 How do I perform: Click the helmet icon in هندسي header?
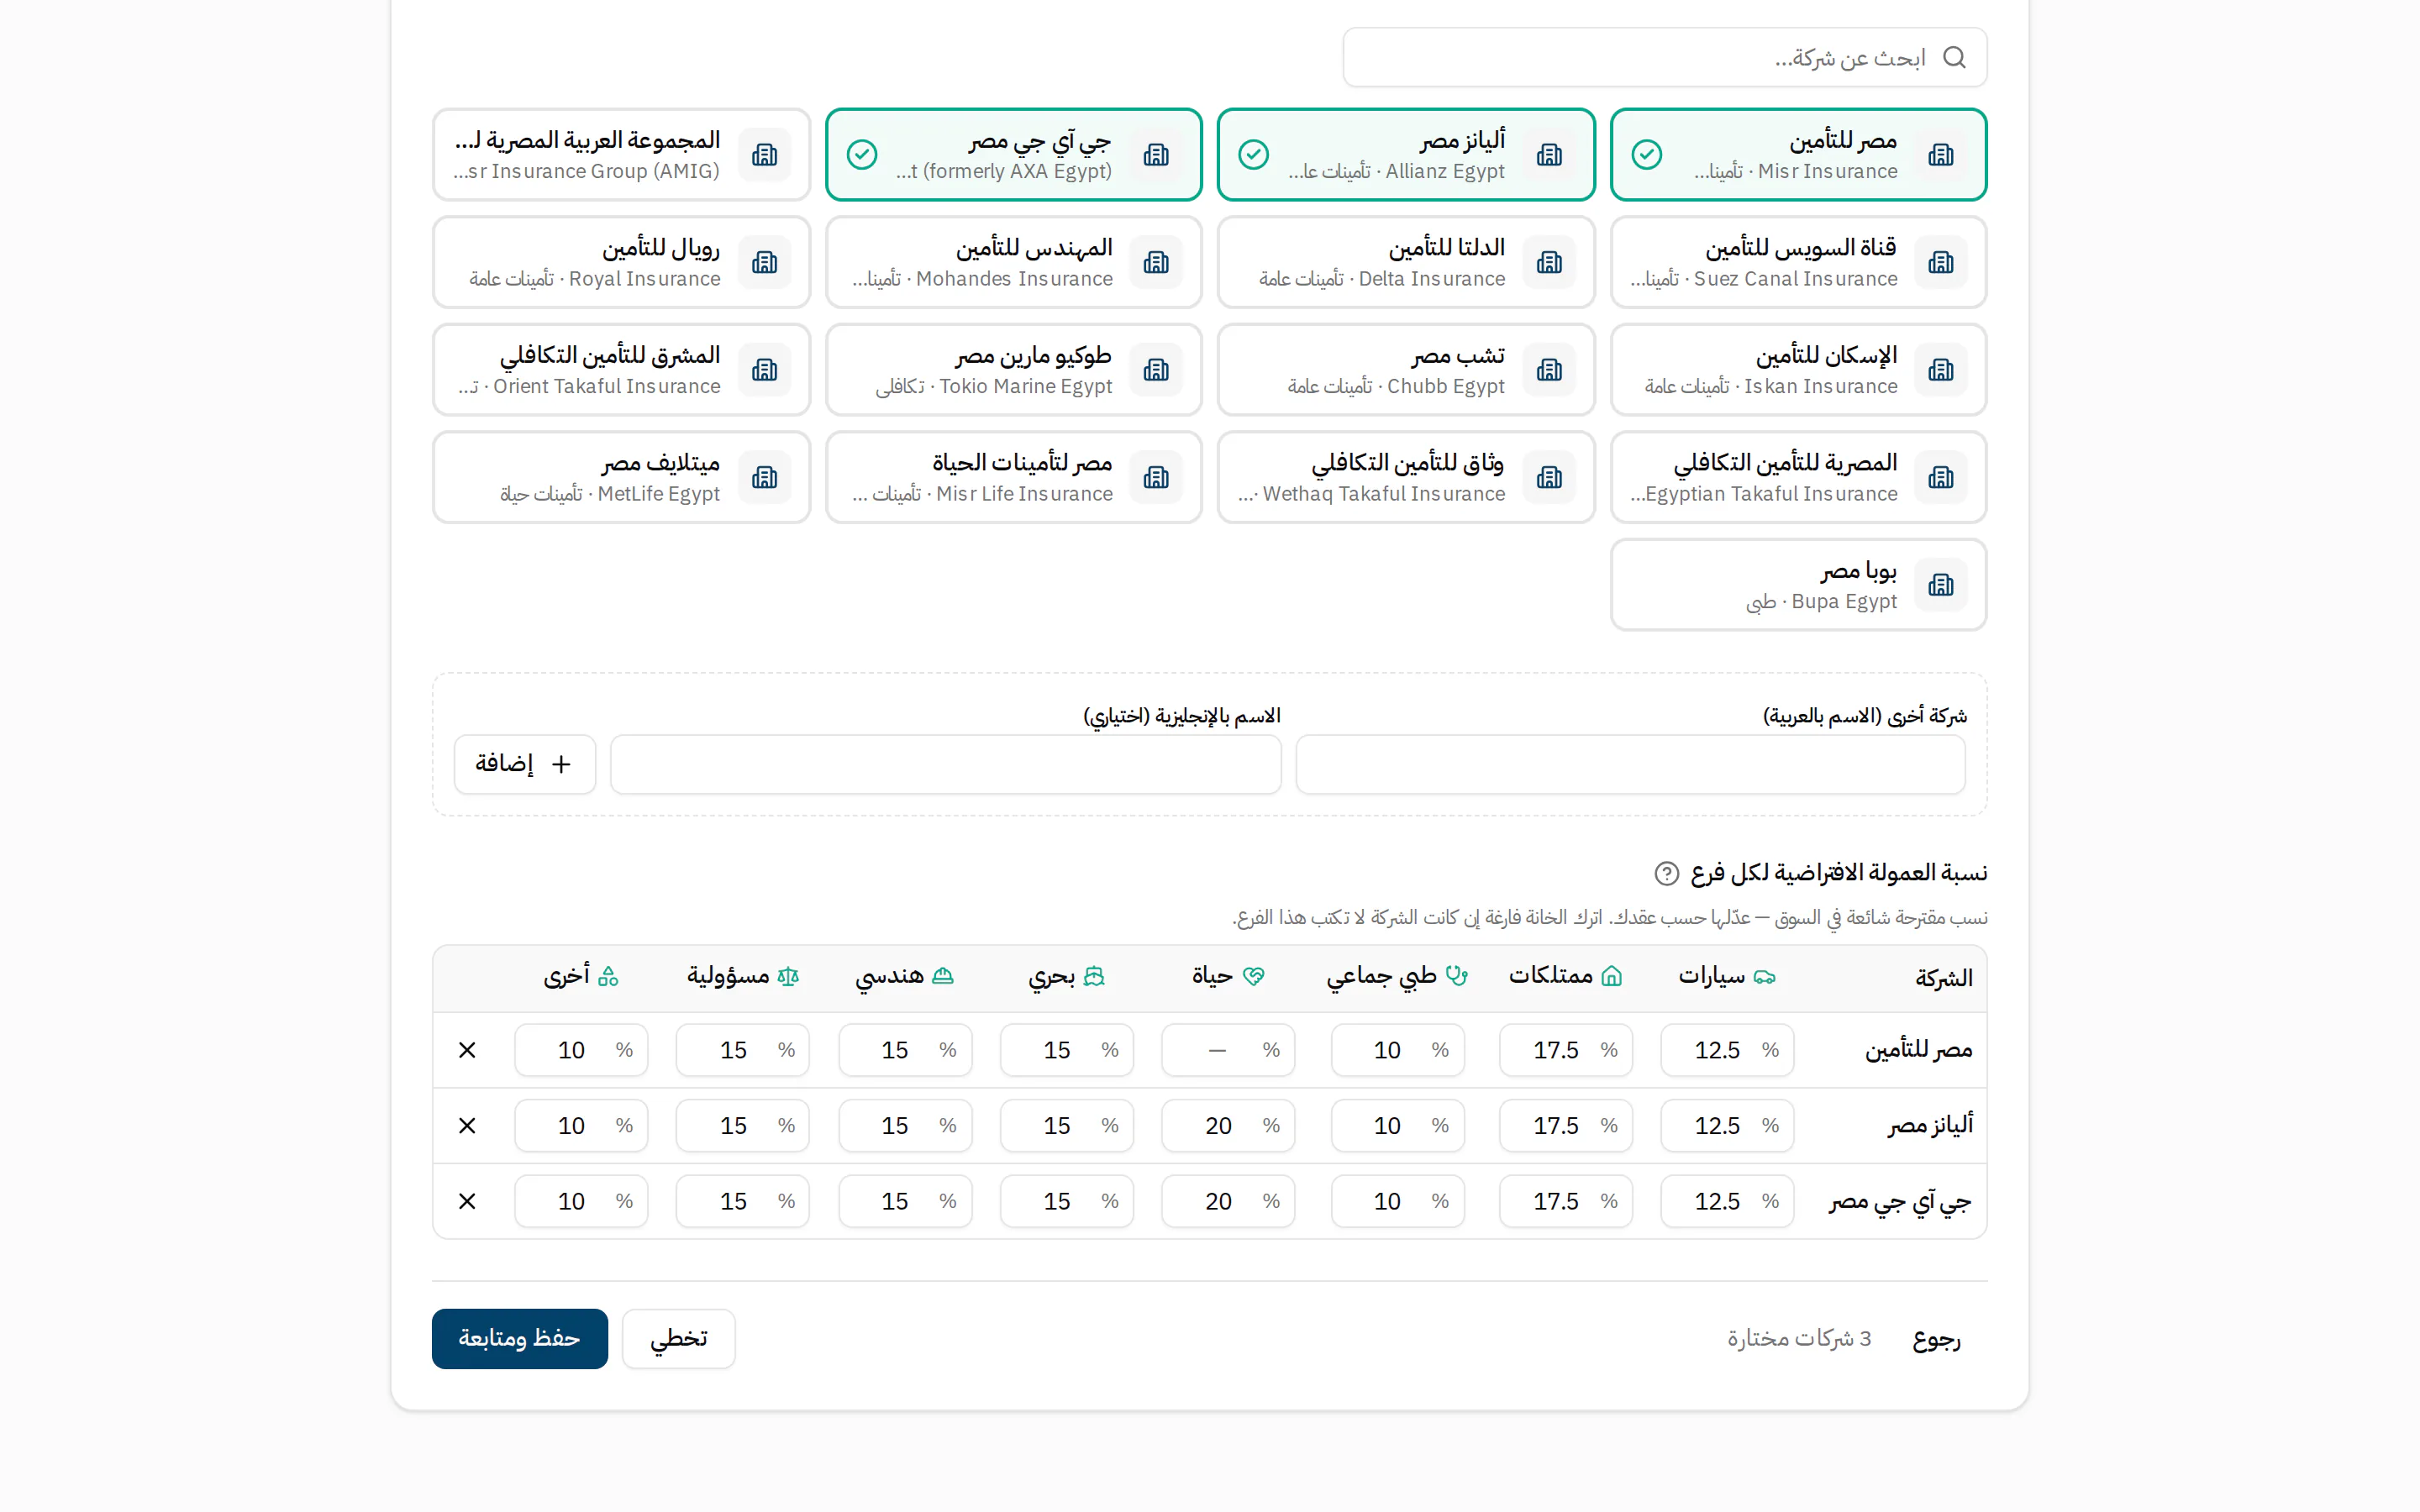(942, 977)
